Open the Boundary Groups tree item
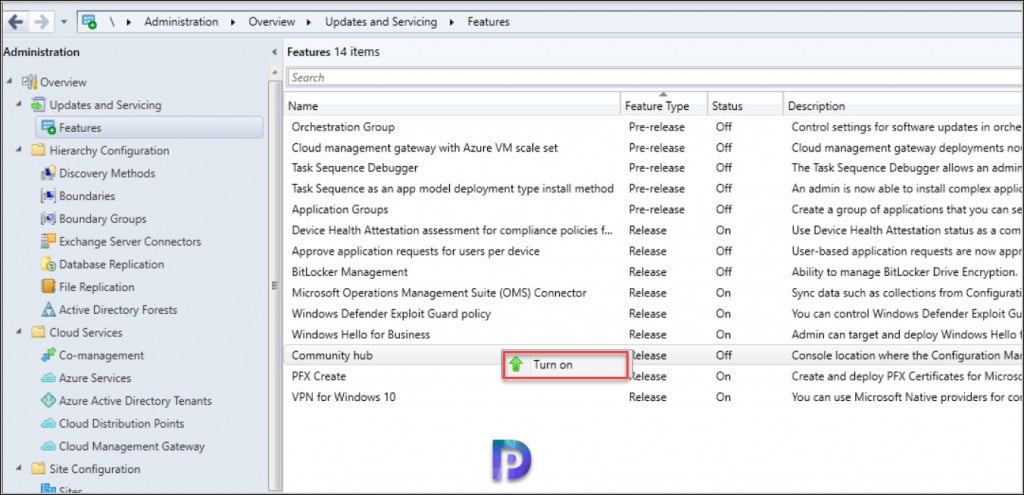The height and width of the screenshot is (495, 1024). point(103,219)
